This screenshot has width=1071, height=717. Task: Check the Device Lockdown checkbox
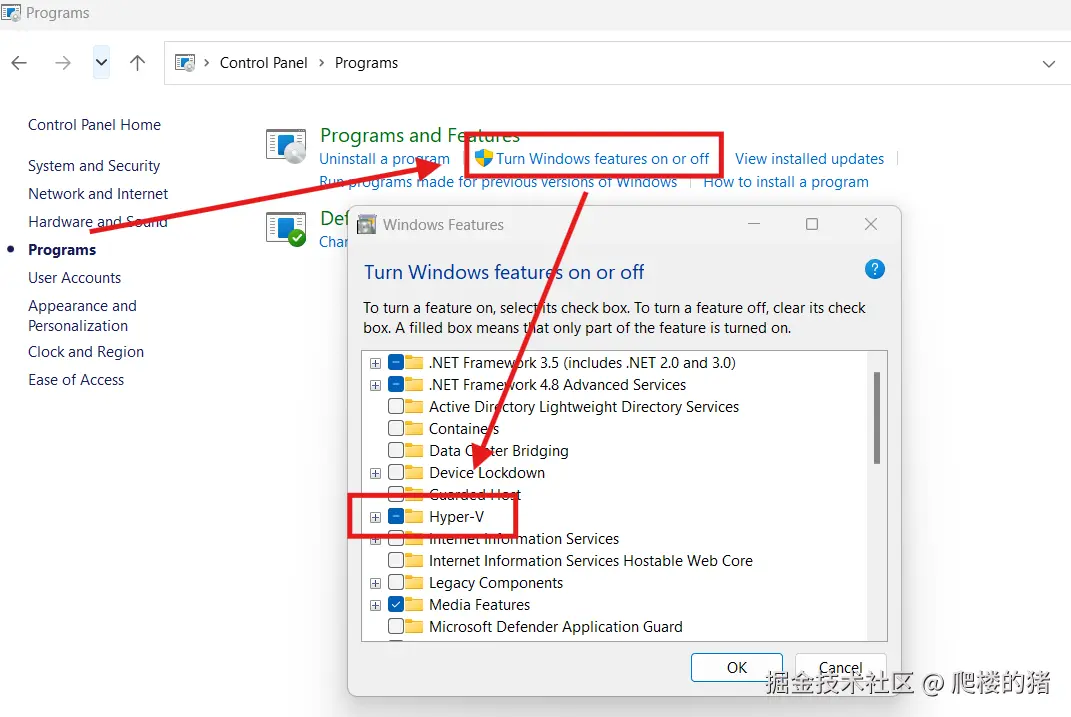[x=395, y=473]
